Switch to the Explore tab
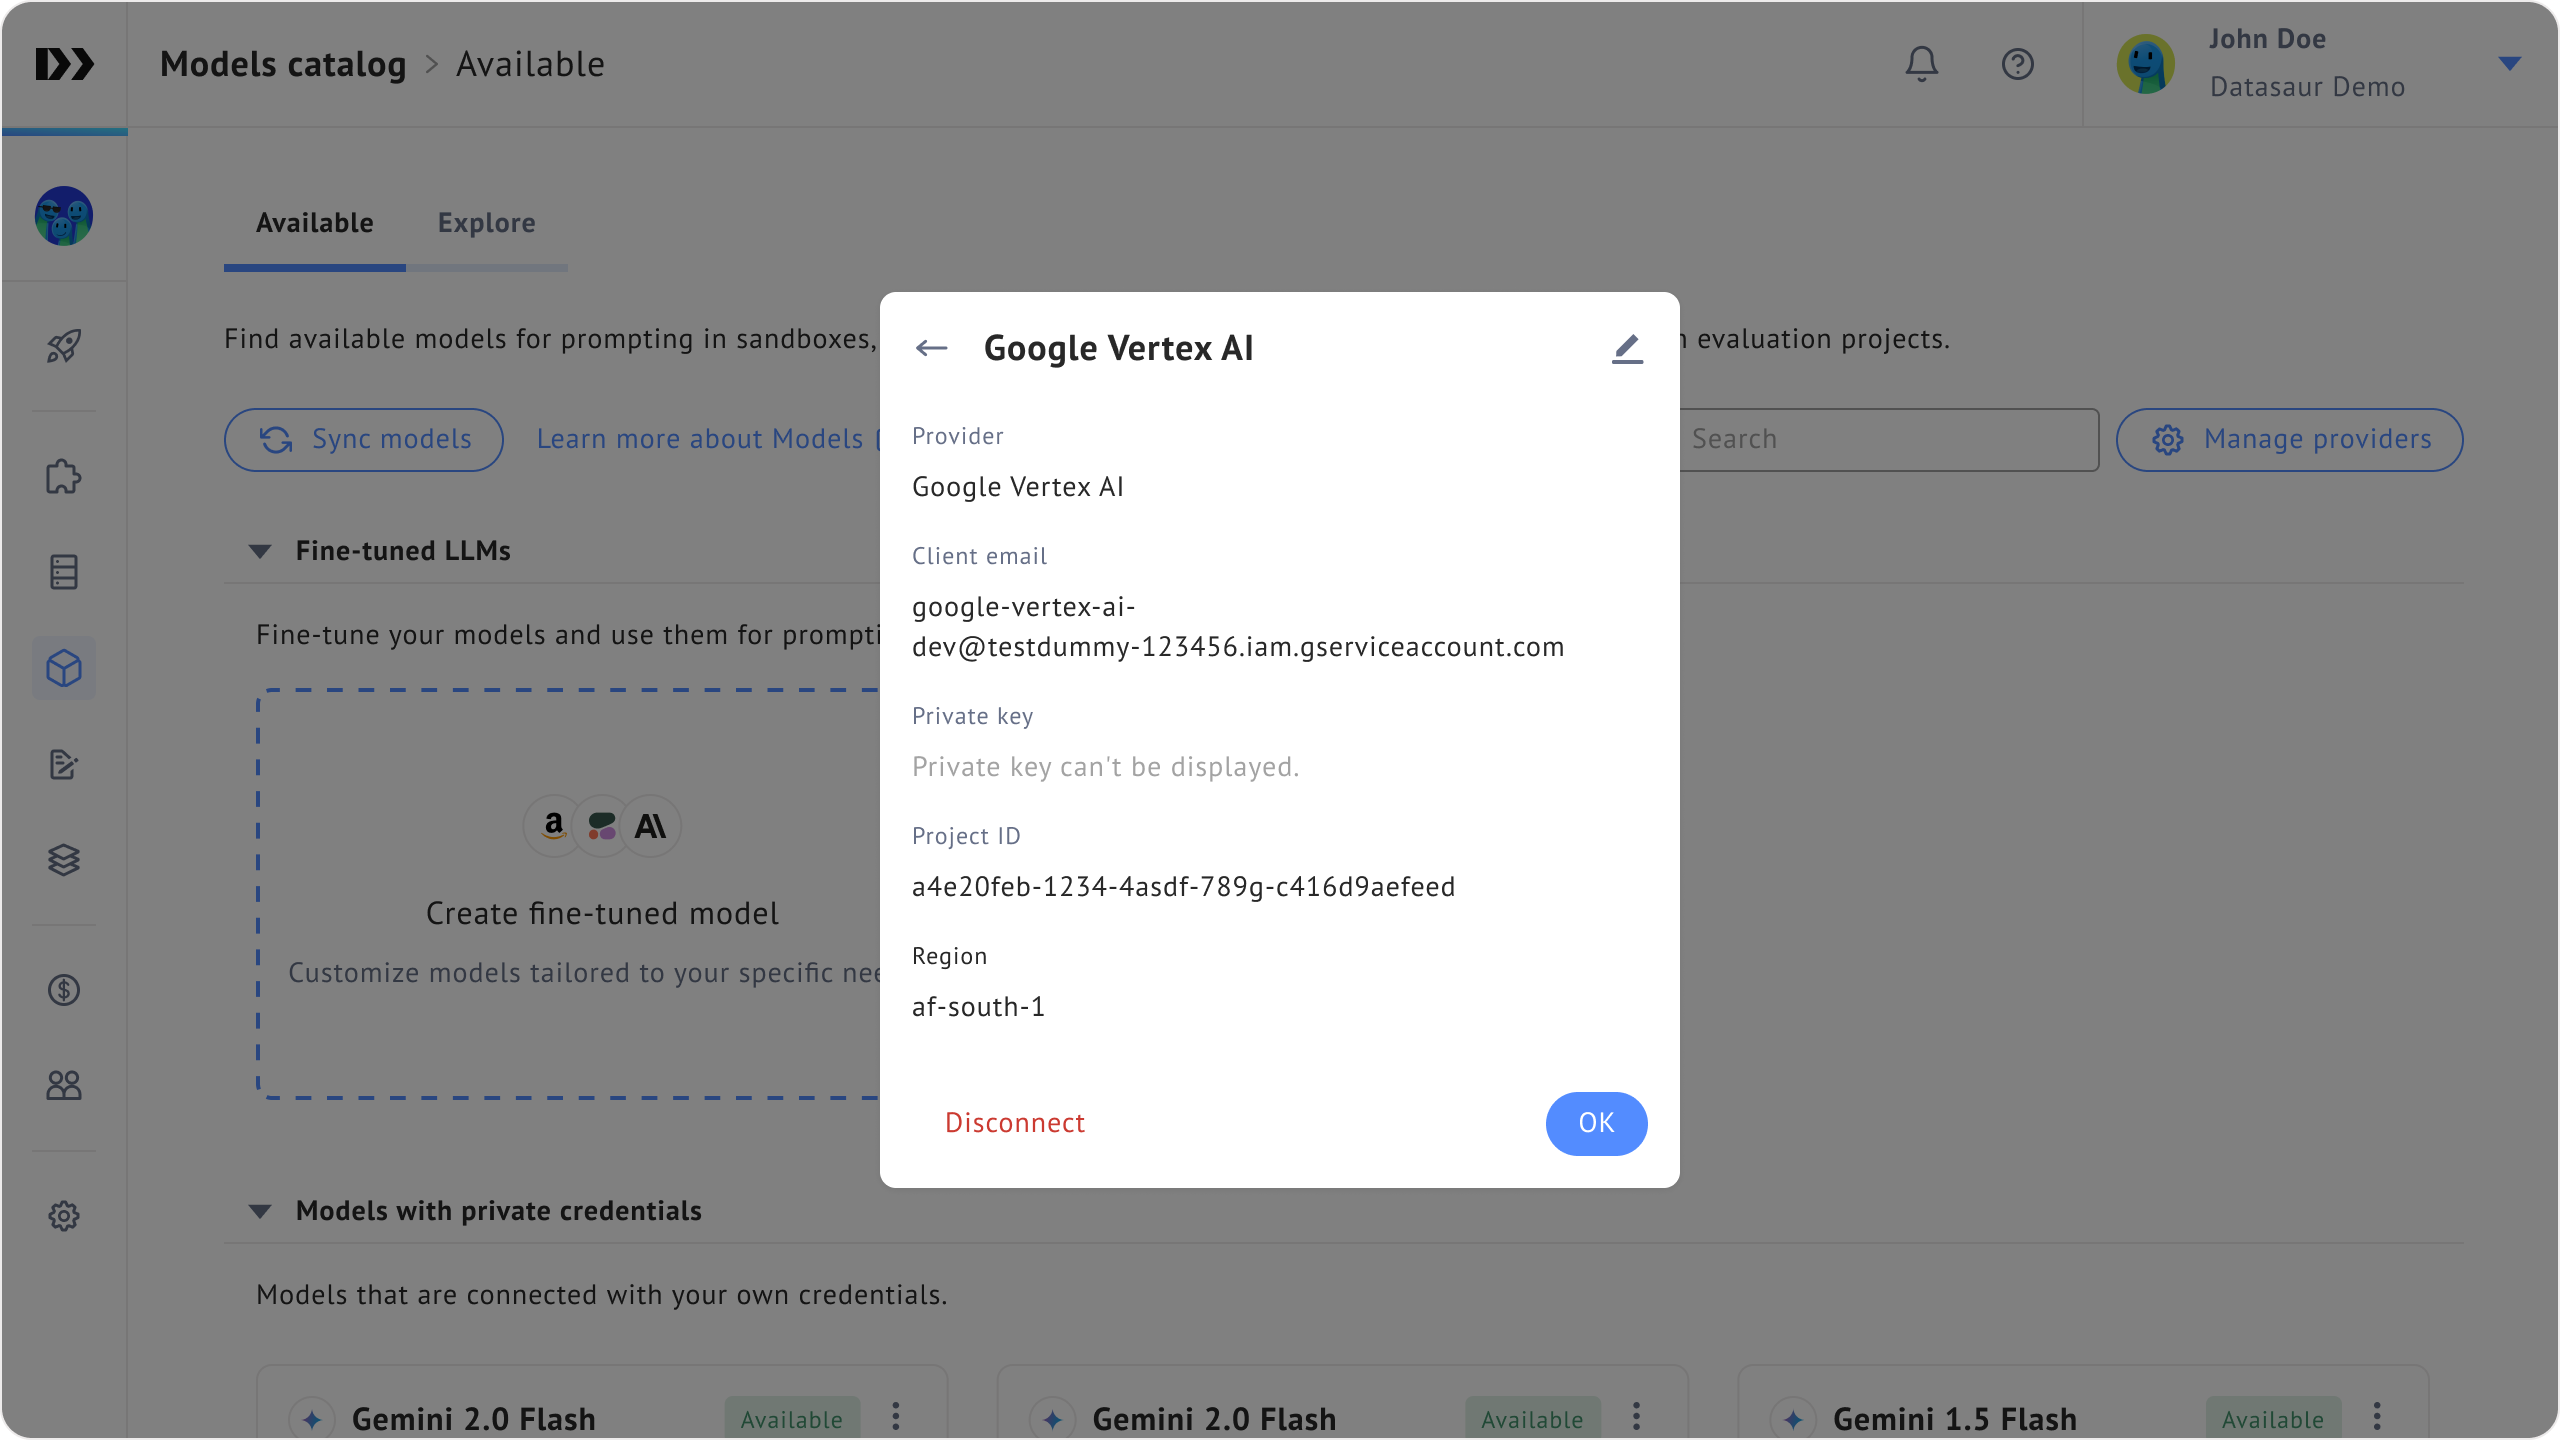This screenshot has width=2560, height=1440. click(x=486, y=223)
